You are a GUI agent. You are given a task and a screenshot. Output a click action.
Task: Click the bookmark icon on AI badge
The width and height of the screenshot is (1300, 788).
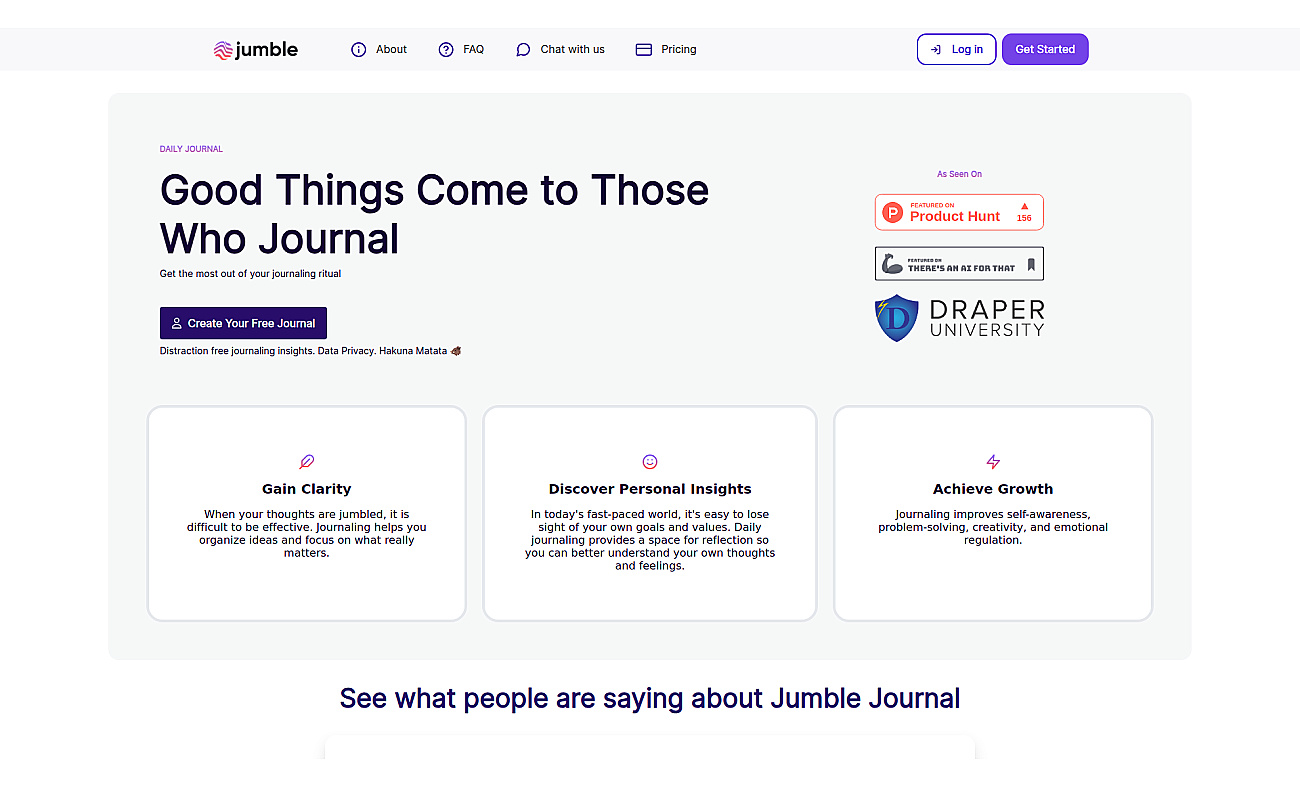click(x=1031, y=265)
